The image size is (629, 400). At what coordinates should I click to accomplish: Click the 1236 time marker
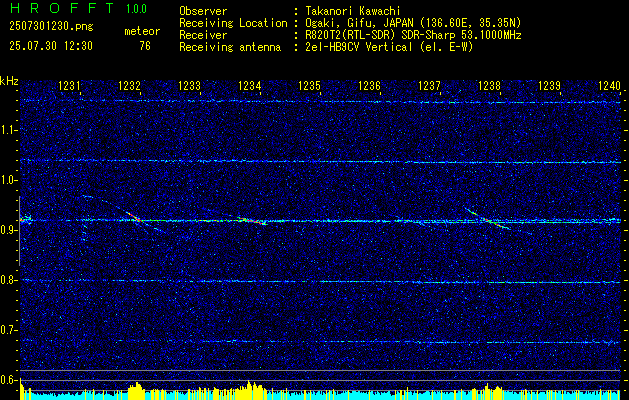[x=369, y=85]
